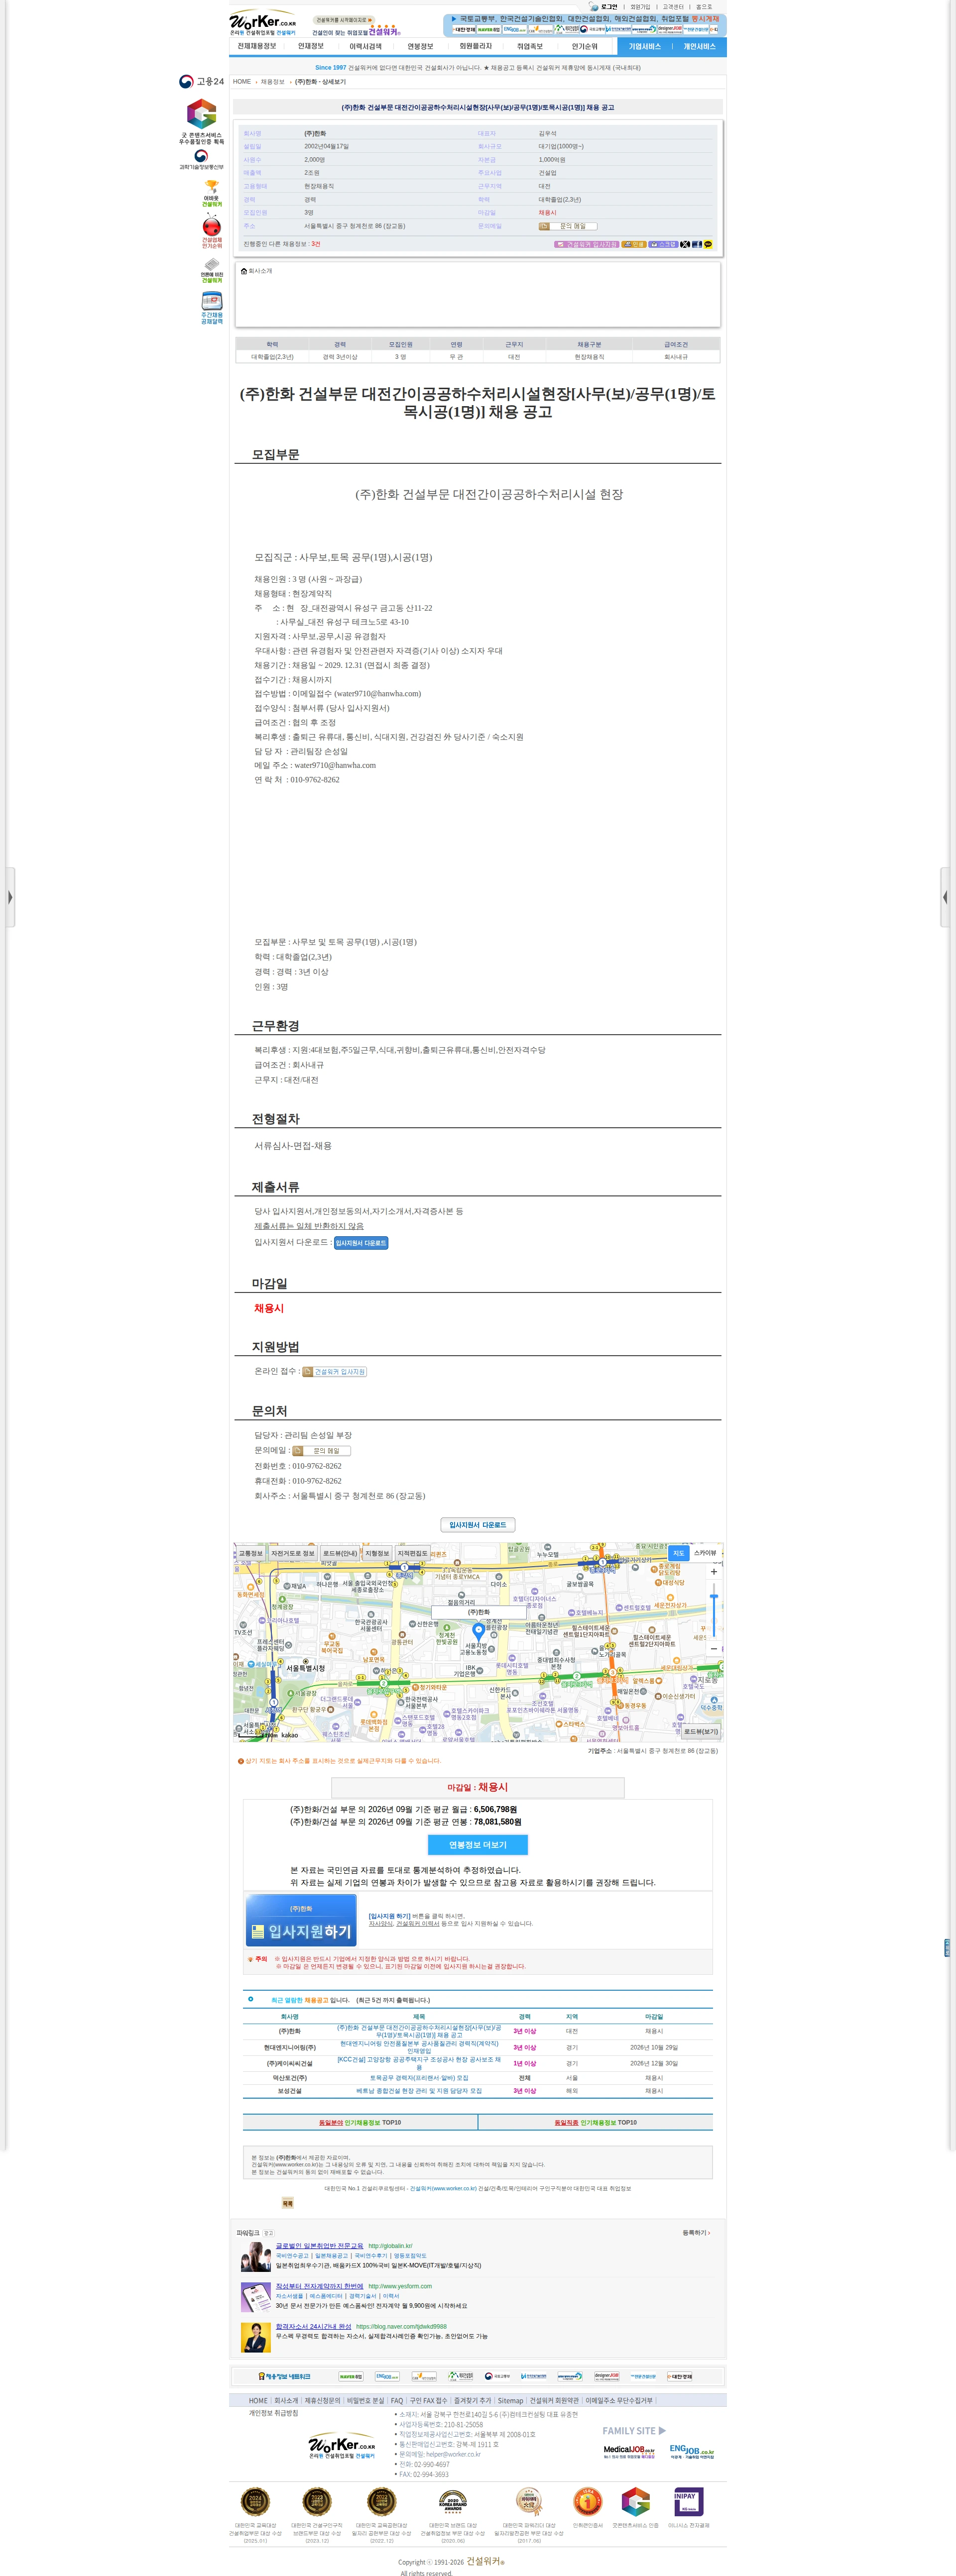Share the posting via KakaoTalk
956x2576 pixels.
[708, 244]
